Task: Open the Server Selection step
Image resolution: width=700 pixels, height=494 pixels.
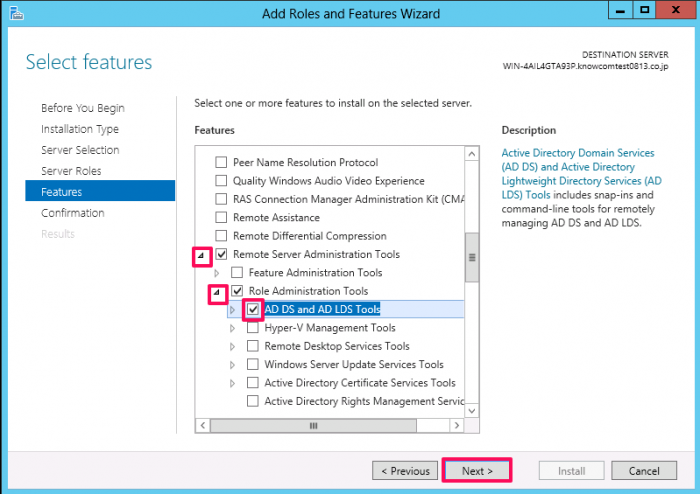Action: (80, 150)
